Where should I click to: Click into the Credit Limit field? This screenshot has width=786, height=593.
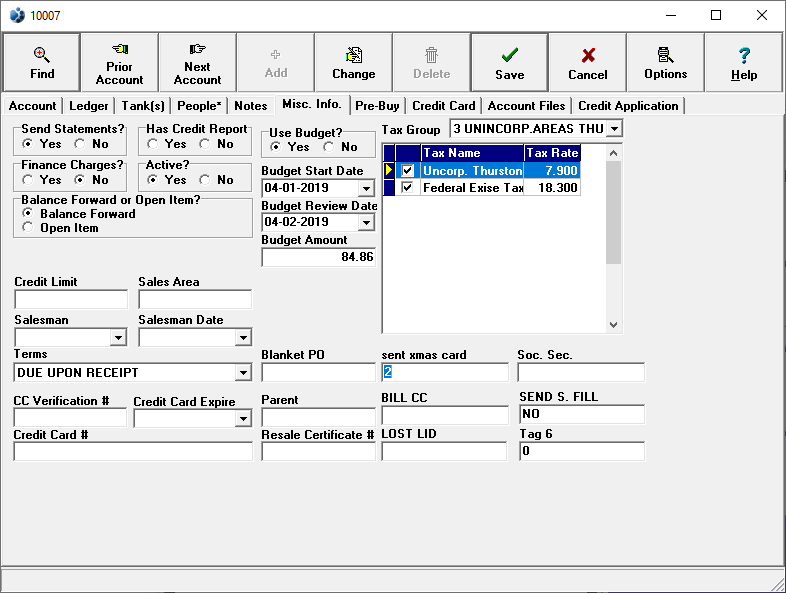pyautogui.click(x=71, y=299)
